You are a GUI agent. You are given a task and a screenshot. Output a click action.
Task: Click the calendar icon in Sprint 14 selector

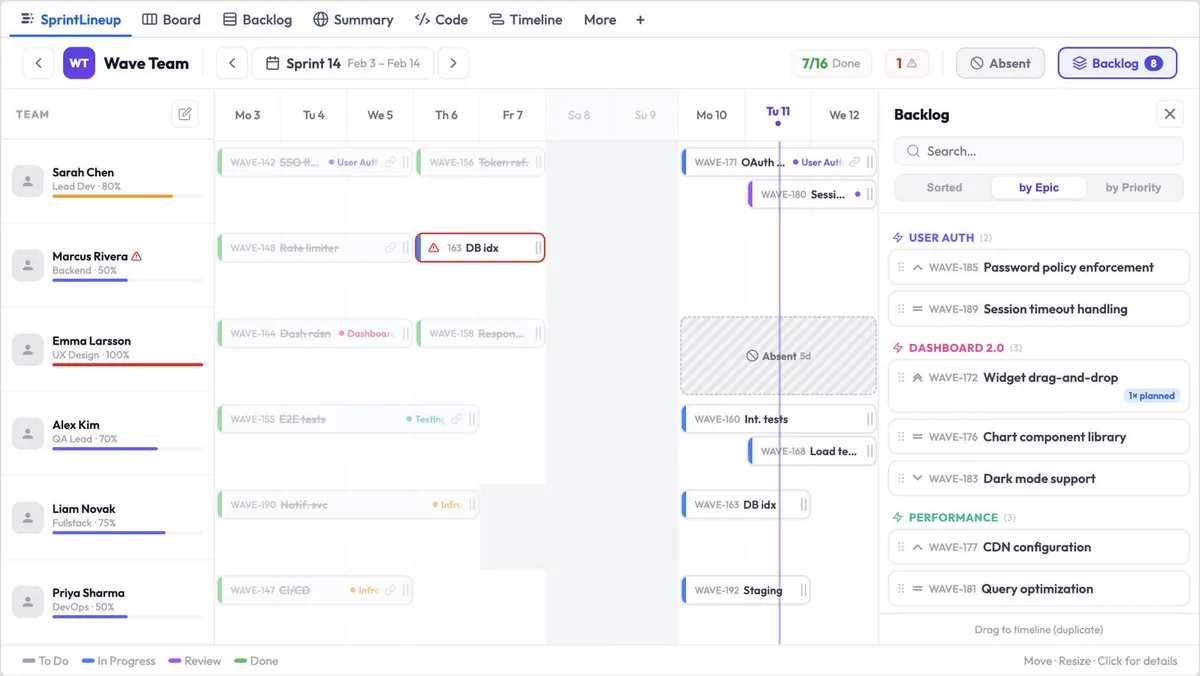(272, 63)
